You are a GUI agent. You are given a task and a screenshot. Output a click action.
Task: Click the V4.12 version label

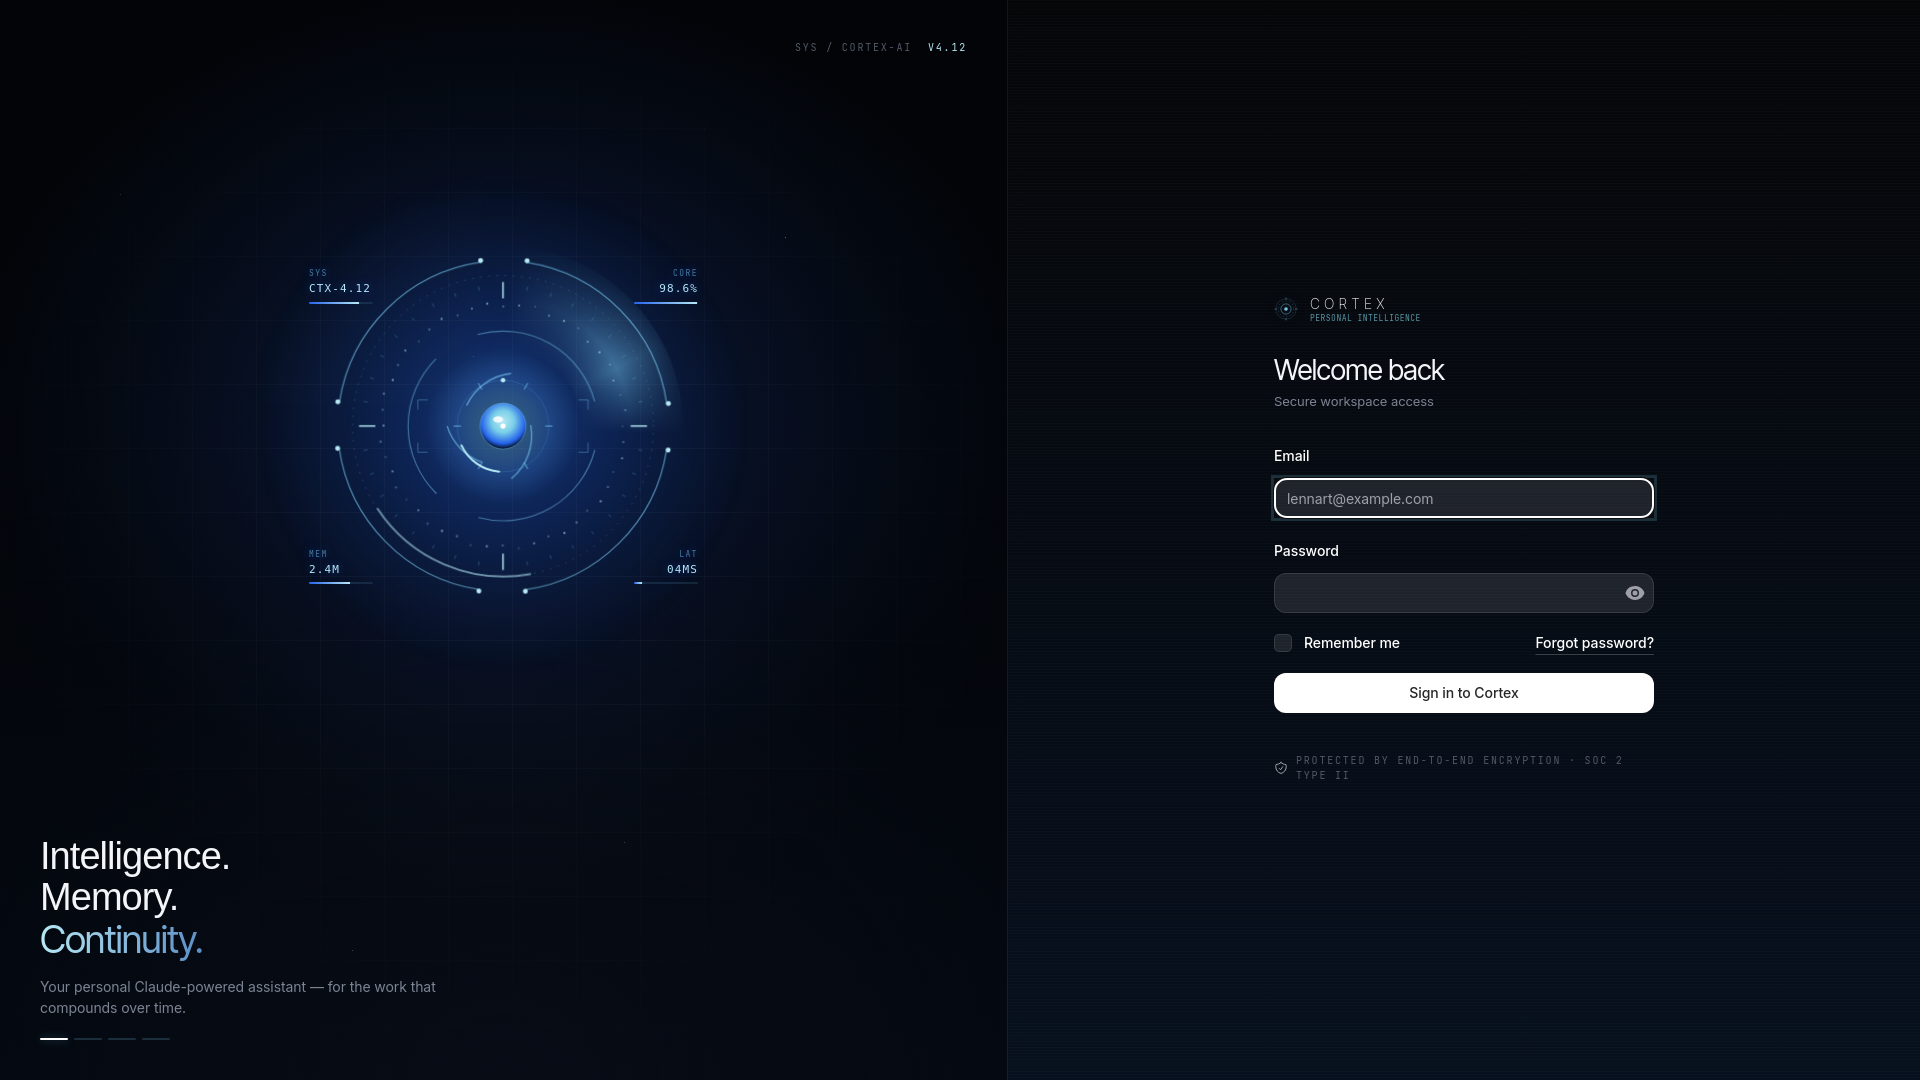coord(947,47)
